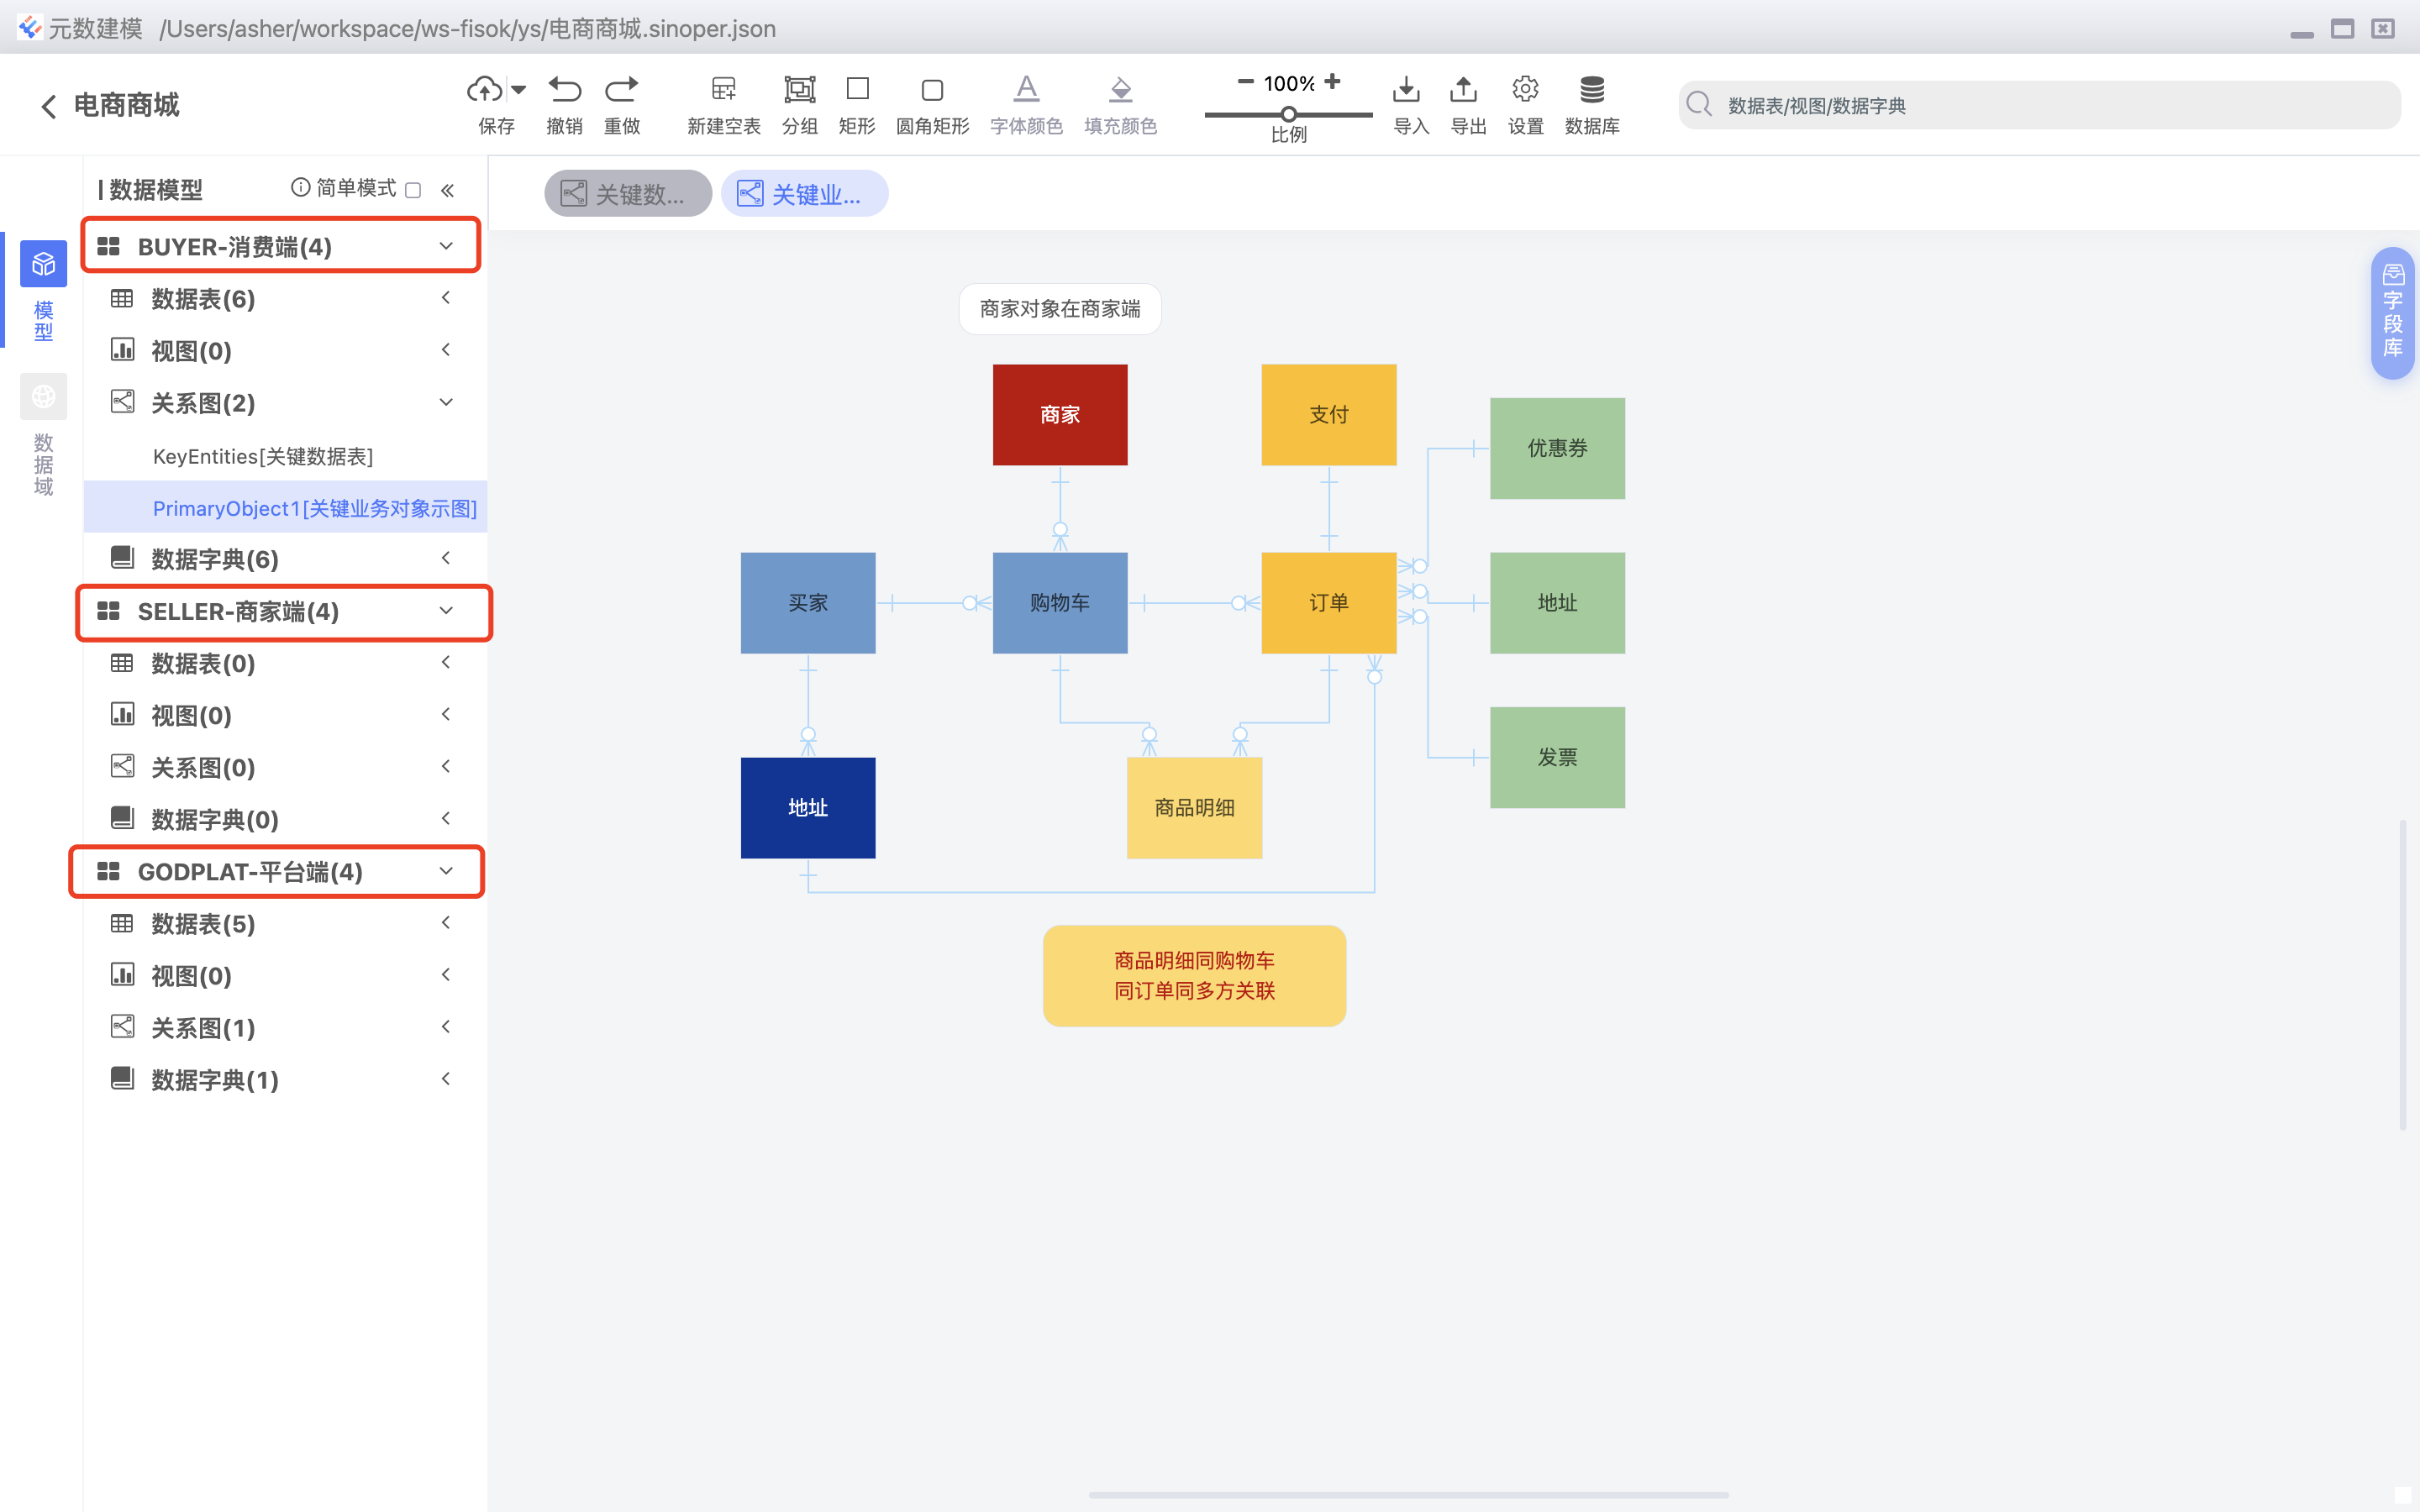Click the Redo (重做) icon
Image resolution: width=2420 pixels, height=1512 pixels.
click(x=621, y=90)
